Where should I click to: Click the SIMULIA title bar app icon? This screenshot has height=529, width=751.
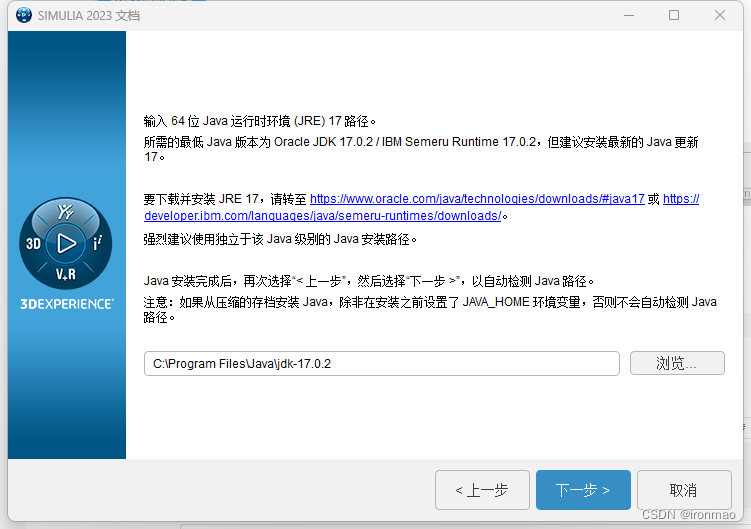pos(23,15)
